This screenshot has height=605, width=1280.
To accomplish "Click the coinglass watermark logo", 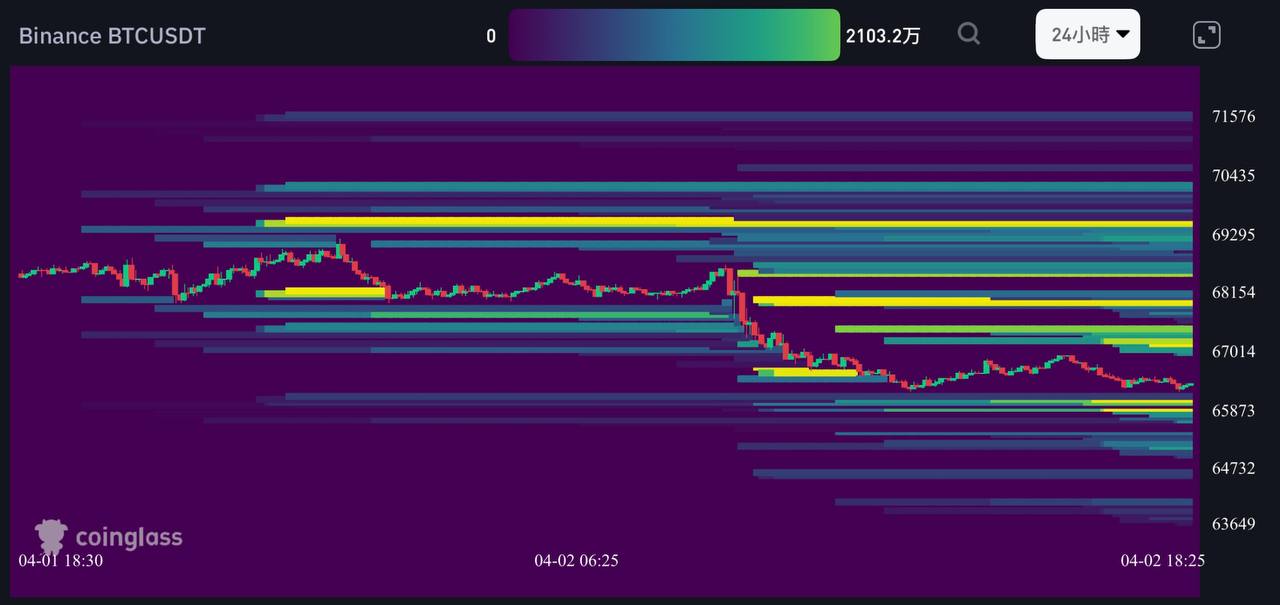I will 109,536.
